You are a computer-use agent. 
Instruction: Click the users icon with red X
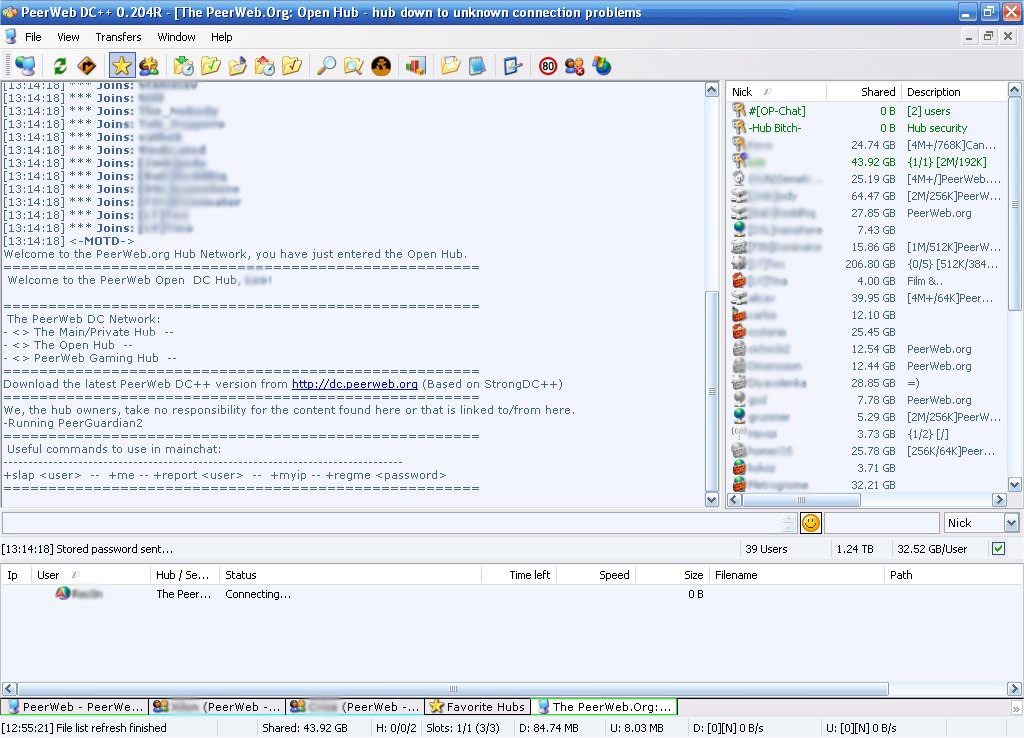click(x=575, y=66)
